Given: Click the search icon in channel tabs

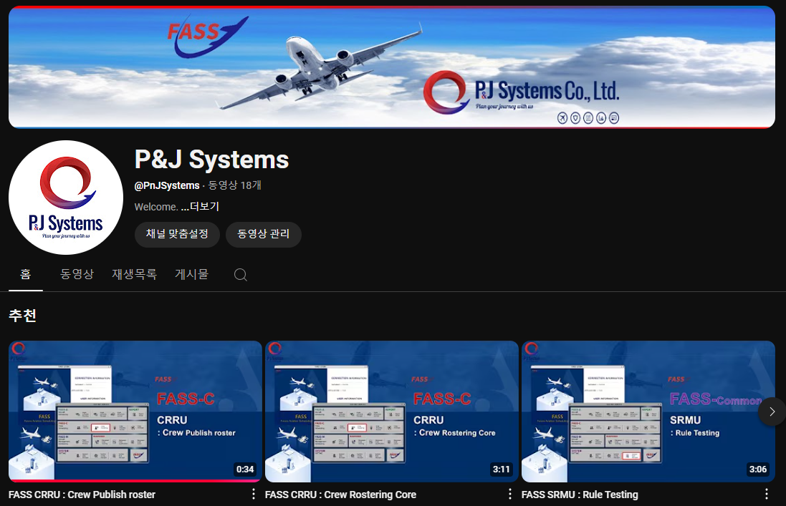Looking at the screenshot, I should click(240, 275).
